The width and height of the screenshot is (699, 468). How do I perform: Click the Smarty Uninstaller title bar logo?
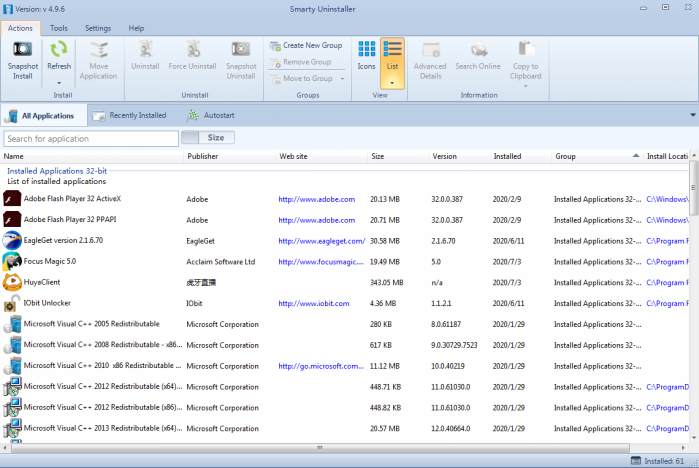(x=8, y=9)
